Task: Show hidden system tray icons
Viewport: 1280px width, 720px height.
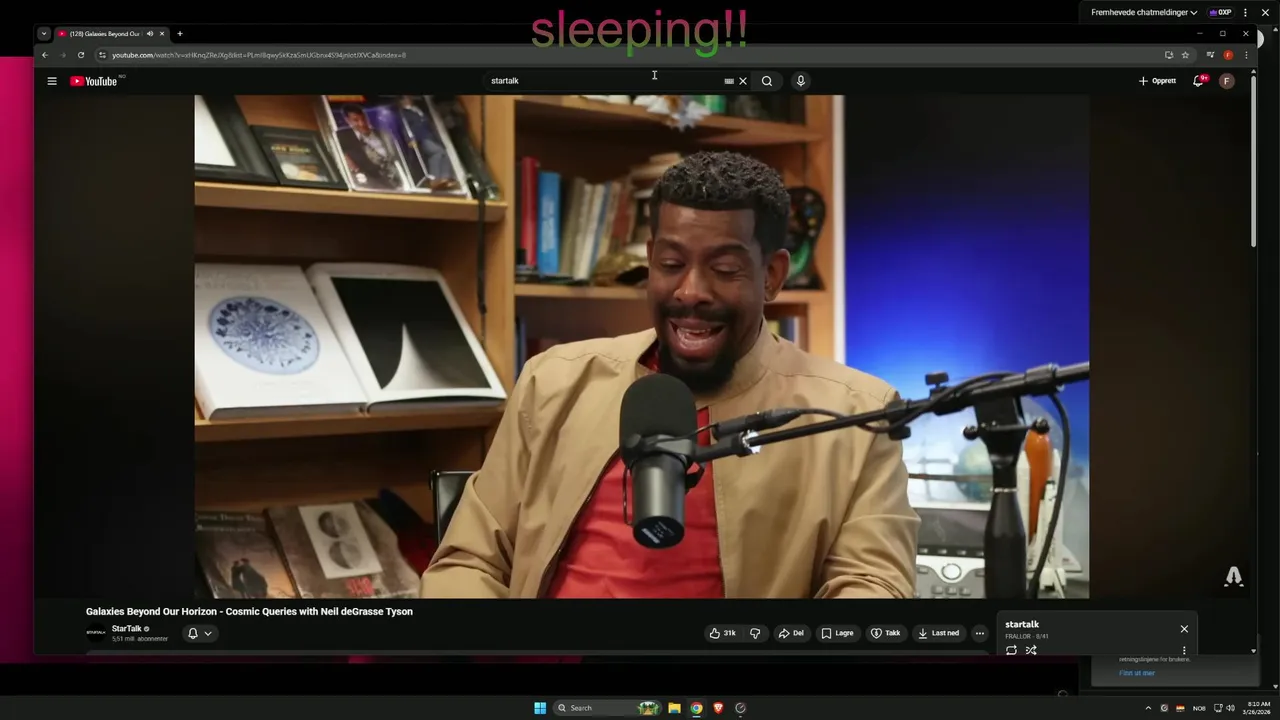Action: 1148,708
